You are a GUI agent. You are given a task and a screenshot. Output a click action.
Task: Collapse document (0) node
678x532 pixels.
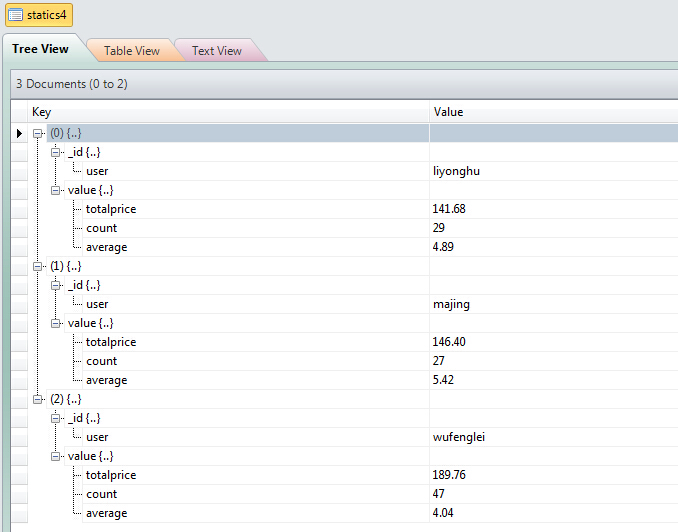[x=38, y=133]
